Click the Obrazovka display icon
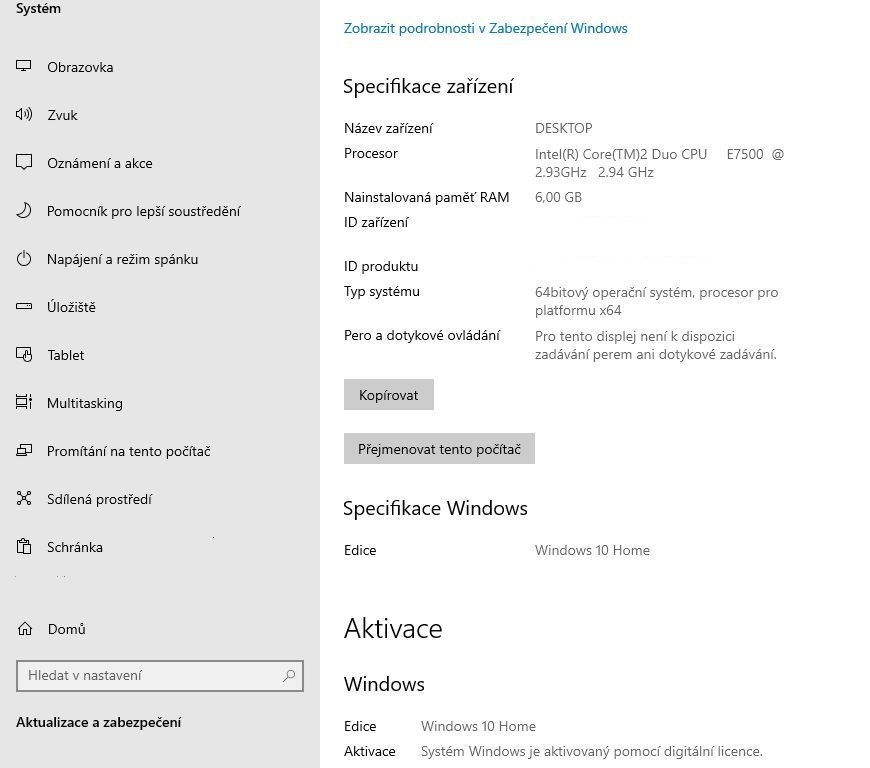The width and height of the screenshot is (870, 768). (25, 67)
